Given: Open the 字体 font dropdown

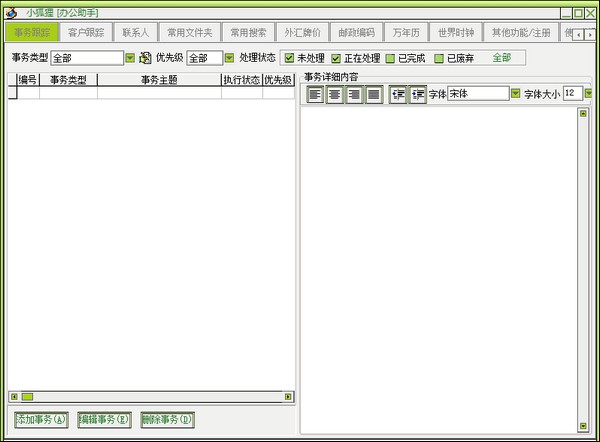Looking at the screenshot, I should (516, 94).
